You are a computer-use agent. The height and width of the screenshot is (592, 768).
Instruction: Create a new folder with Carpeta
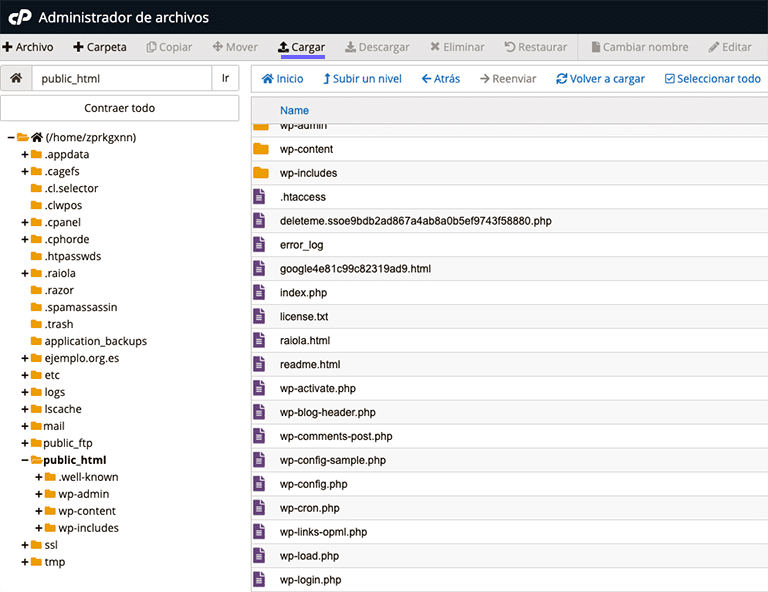coord(100,47)
